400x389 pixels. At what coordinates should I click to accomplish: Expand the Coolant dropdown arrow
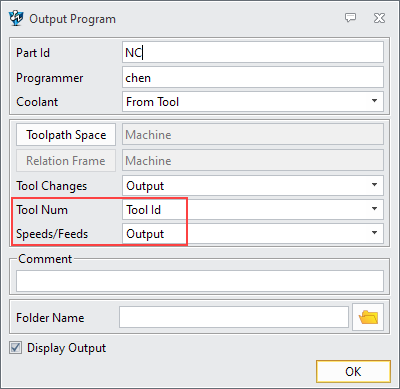coord(374,101)
